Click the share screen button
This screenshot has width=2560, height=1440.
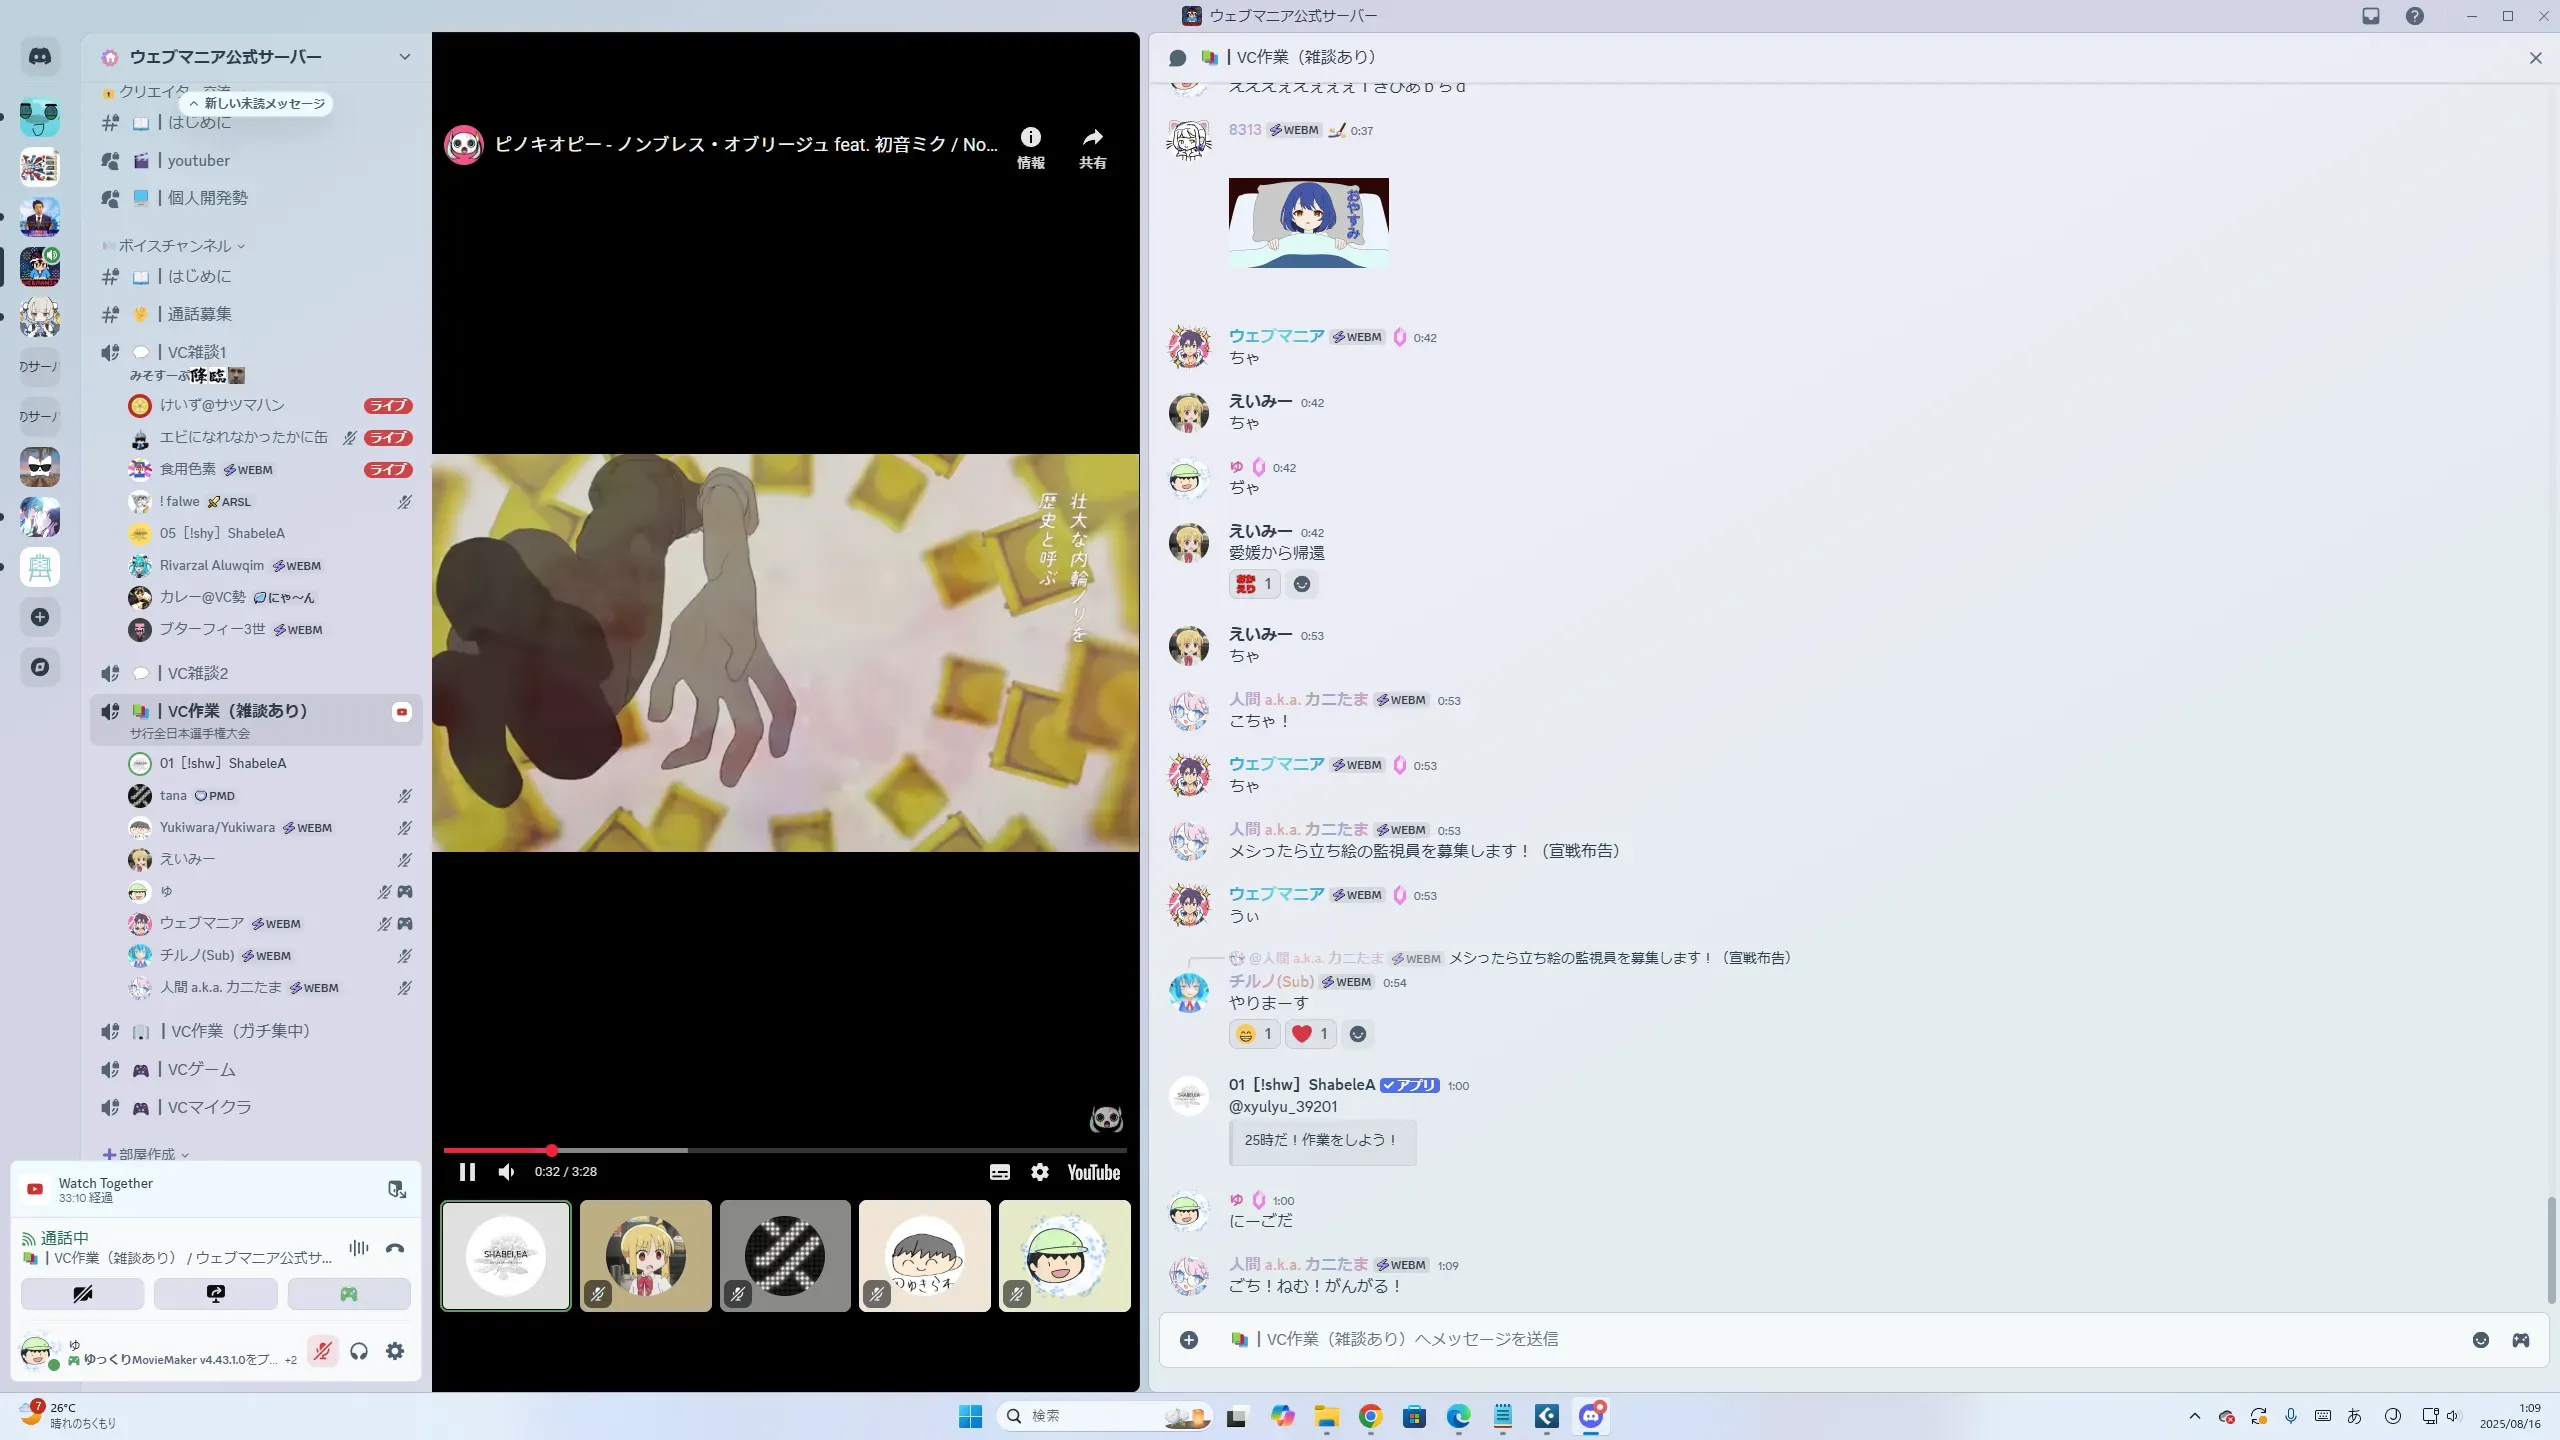pyautogui.click(x=215, y=1294)
